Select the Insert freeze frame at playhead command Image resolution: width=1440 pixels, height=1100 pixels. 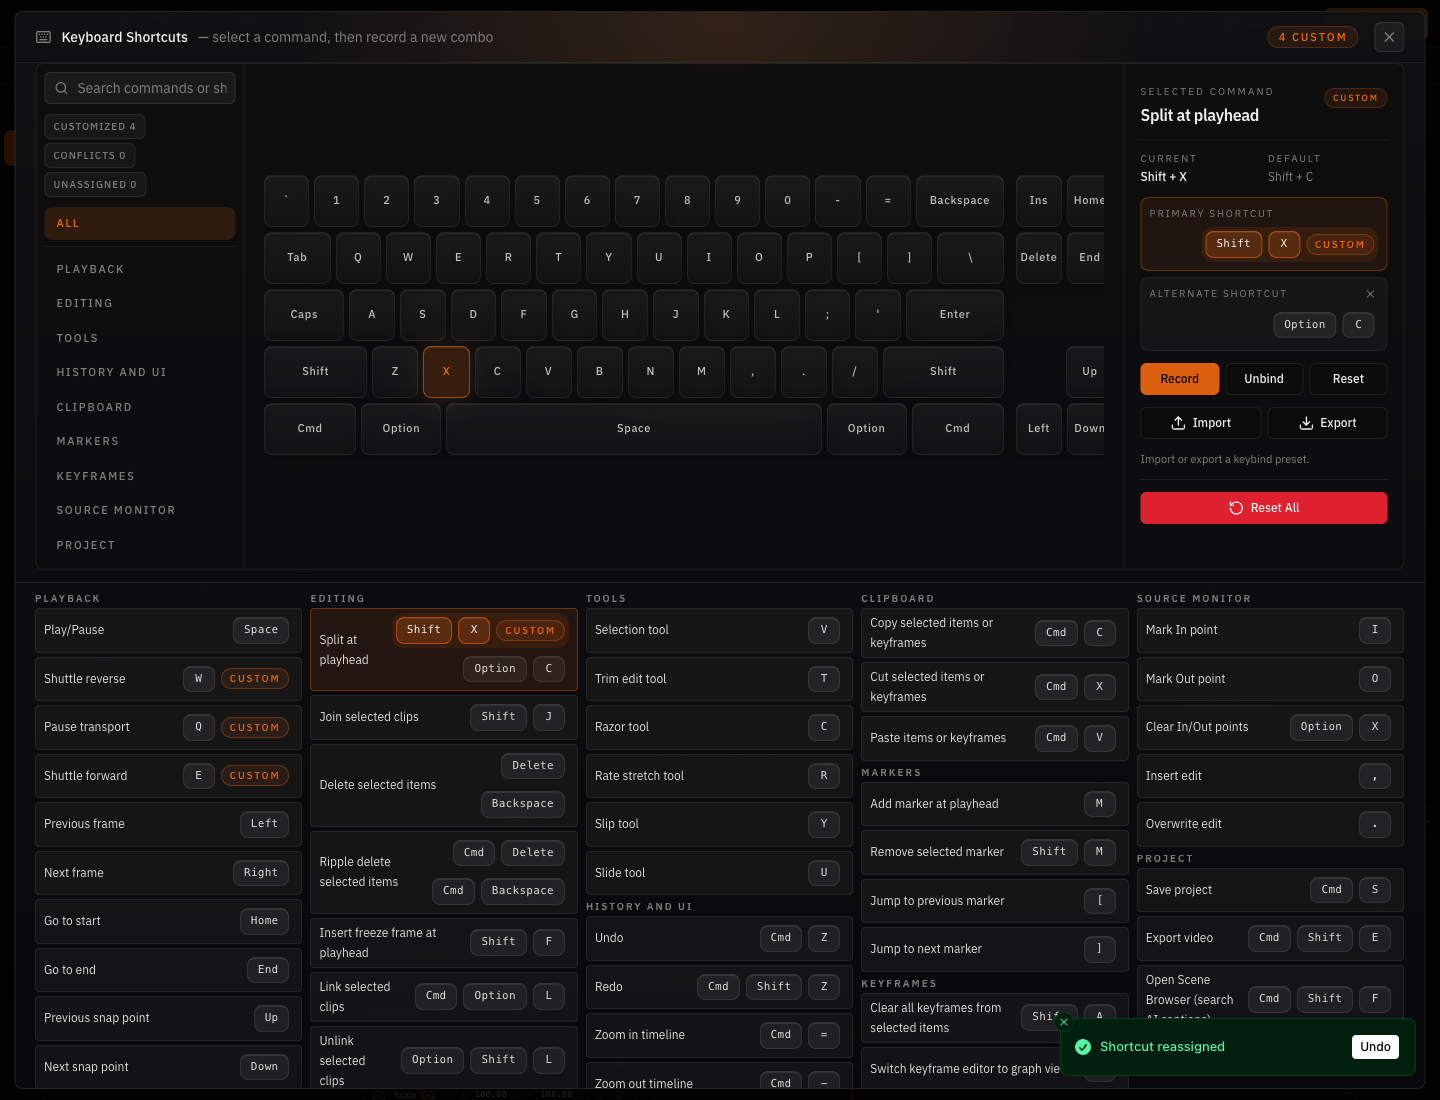[444, 943]
